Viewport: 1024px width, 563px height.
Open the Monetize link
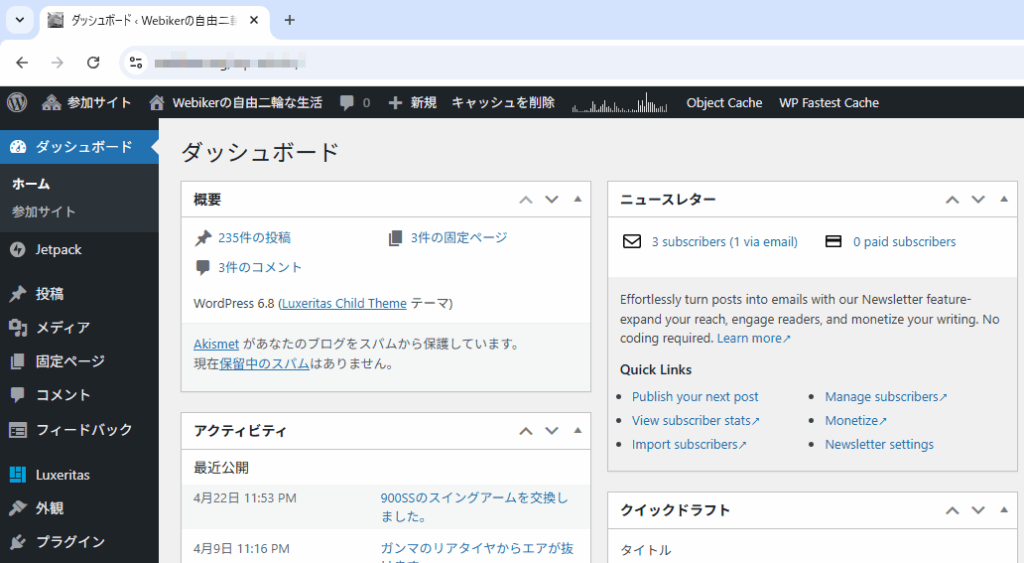pyautogui.click(x=856, y=421)
